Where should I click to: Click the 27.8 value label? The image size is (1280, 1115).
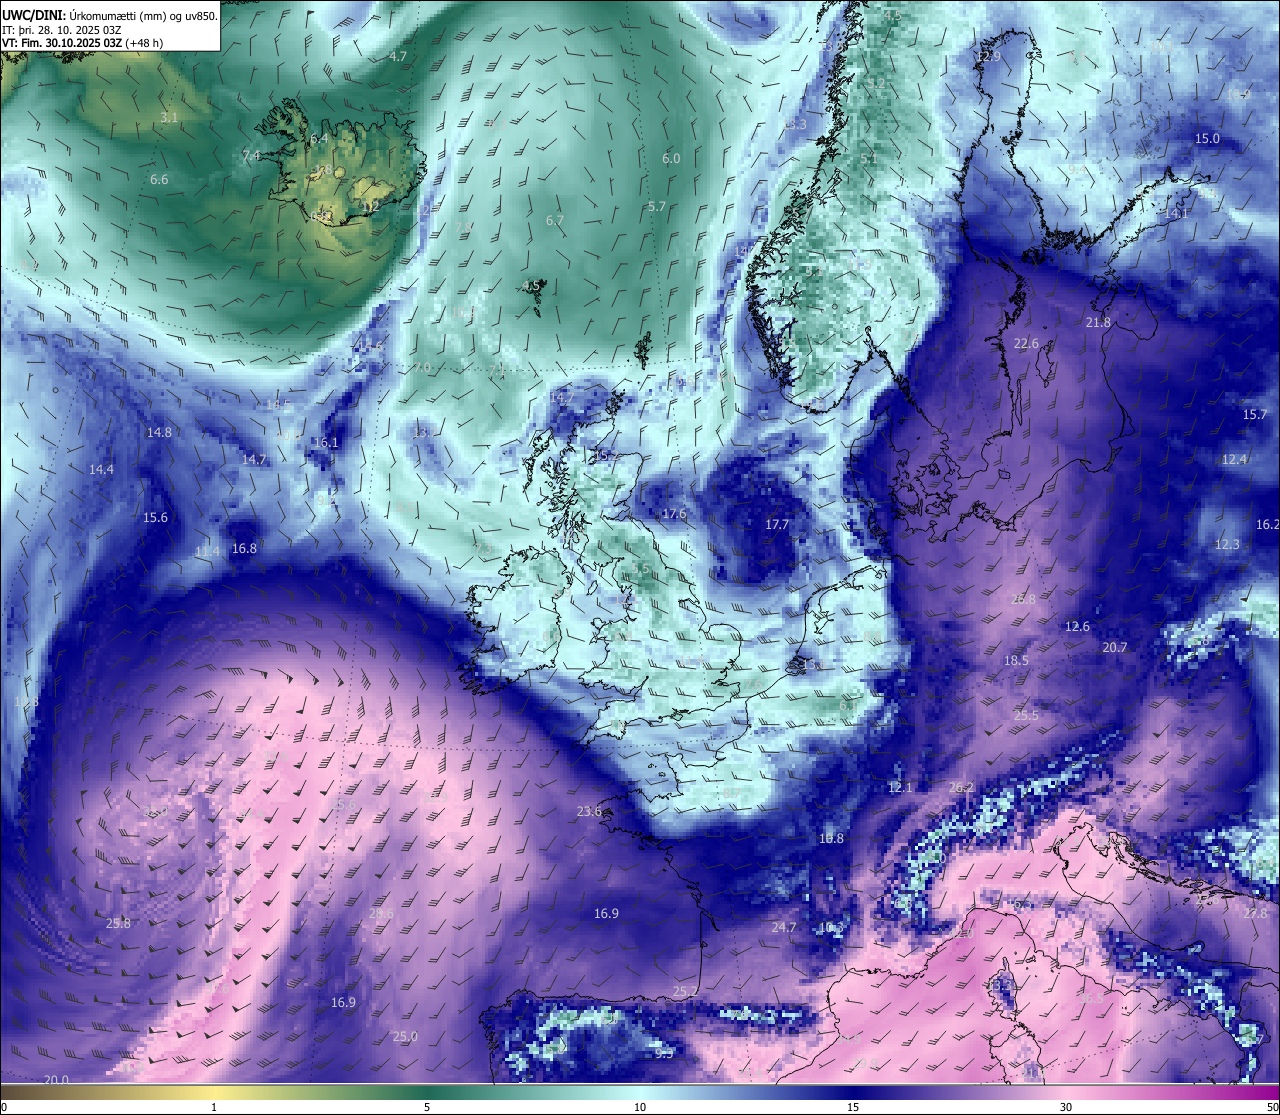[x=1255, y=914]
